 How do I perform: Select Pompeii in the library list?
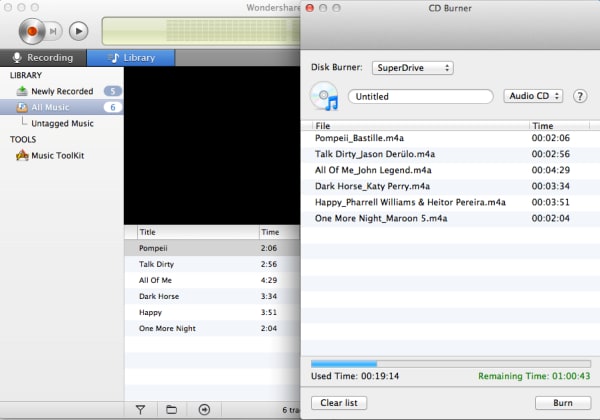[212, 248]
